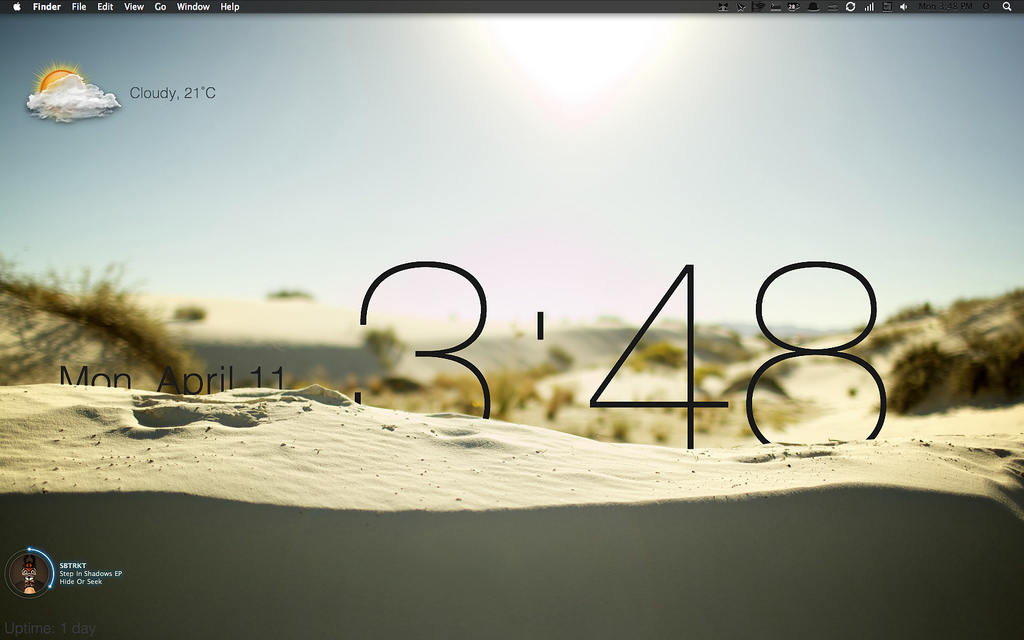Click the Uptime: 1 day text
This screenshot has height=640, width=1024.
tap(50, 628)
